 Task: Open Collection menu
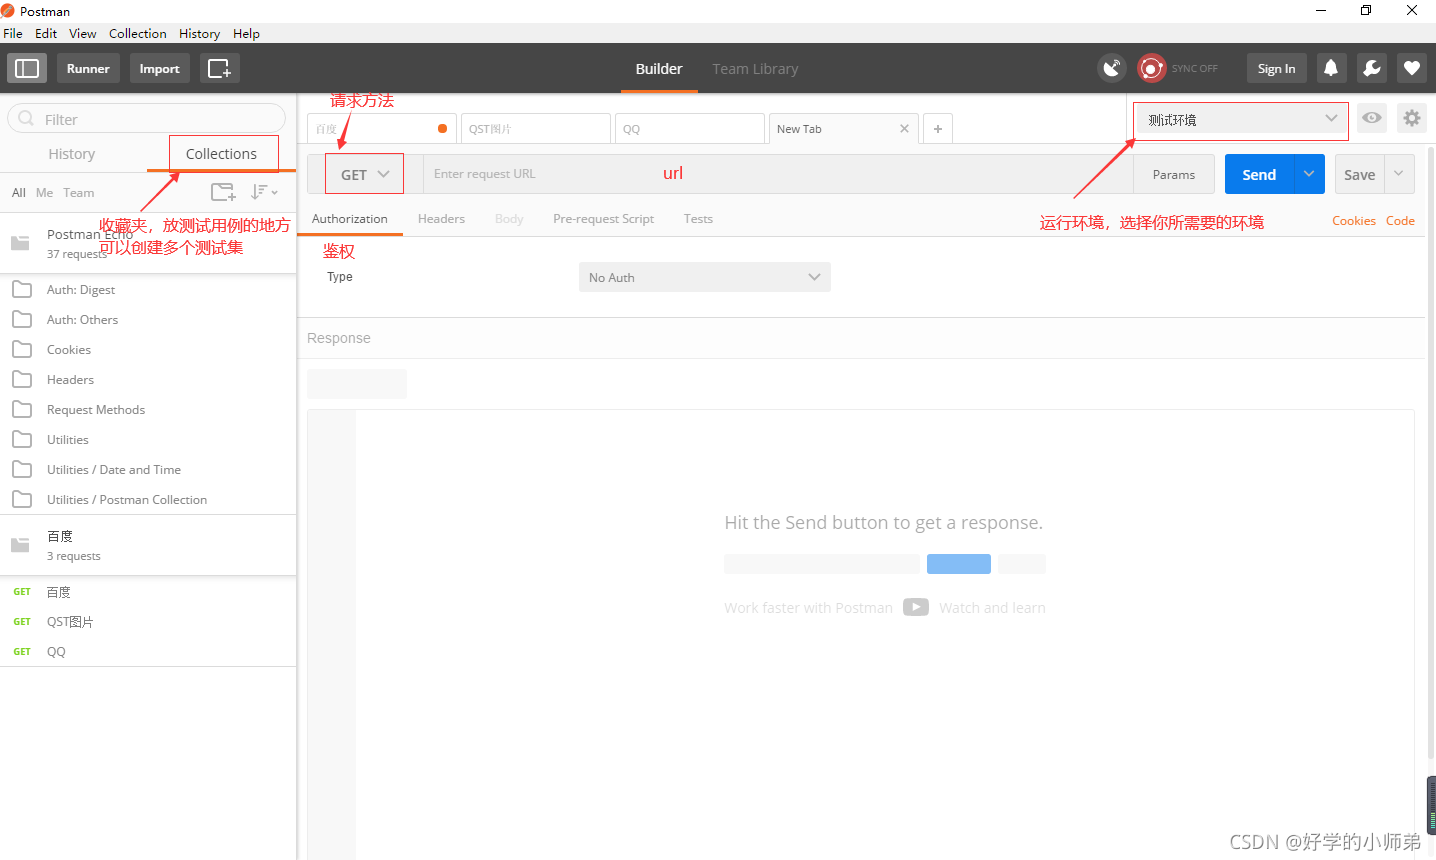pyautogui.click(x=138, y=33)
